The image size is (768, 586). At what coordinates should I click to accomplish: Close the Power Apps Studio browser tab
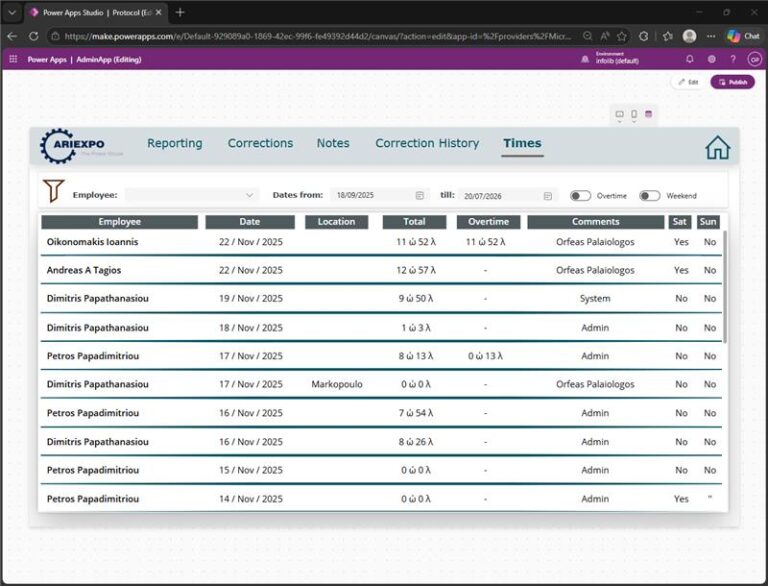(158, 13)
